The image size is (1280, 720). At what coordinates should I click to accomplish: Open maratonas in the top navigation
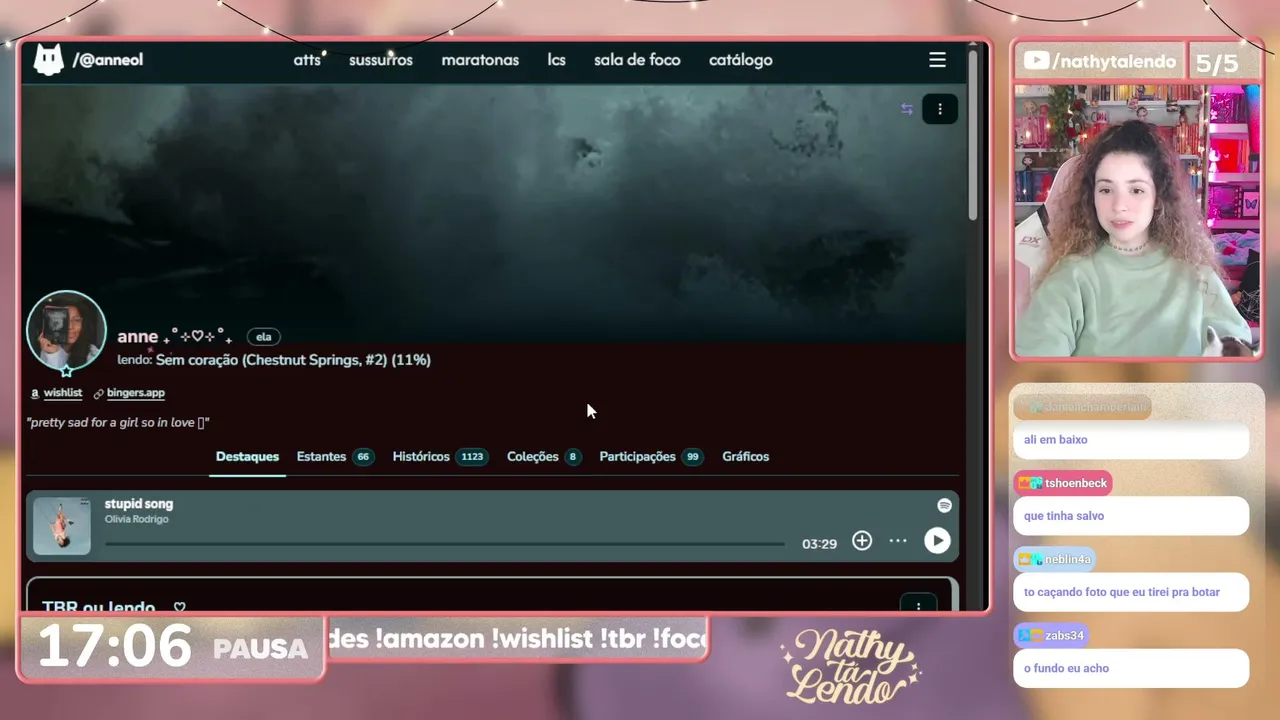coord(480,60)
